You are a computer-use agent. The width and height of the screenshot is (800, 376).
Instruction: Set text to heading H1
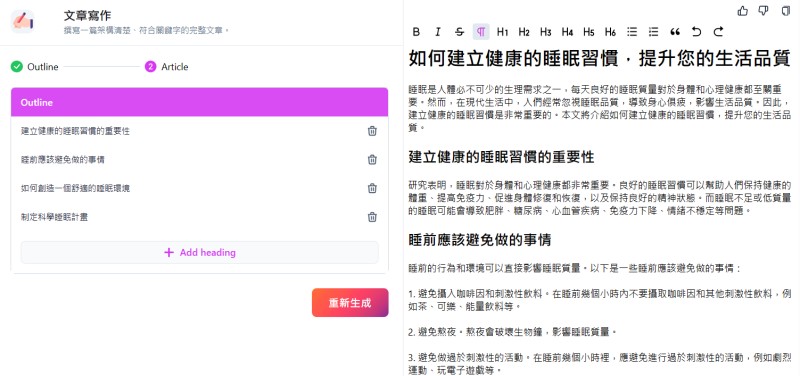coord(503,32)
